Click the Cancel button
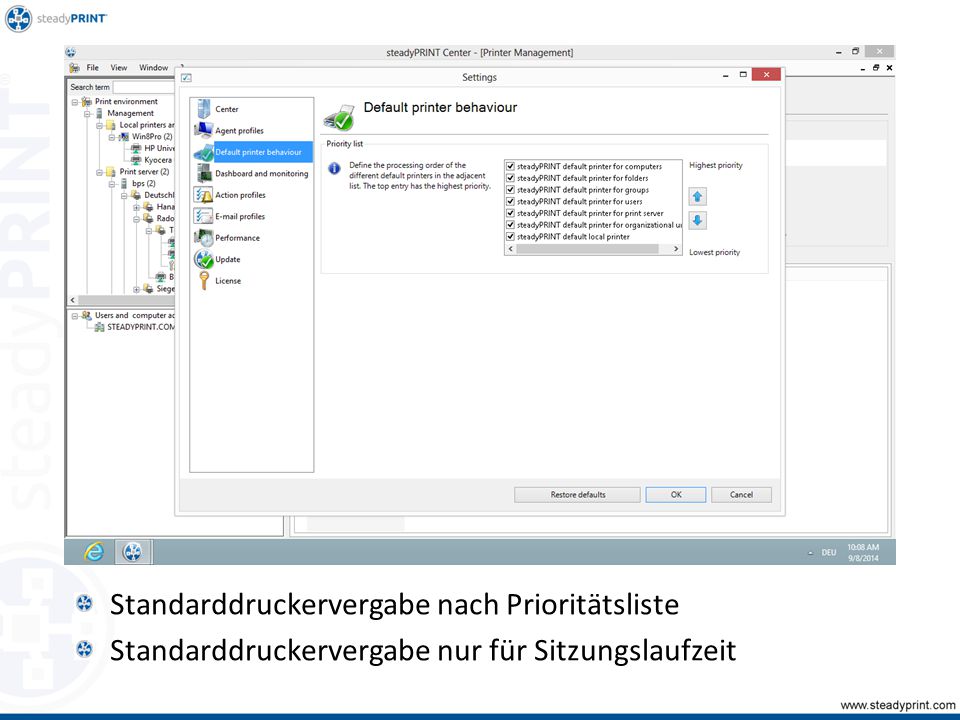 click(741, 495)
